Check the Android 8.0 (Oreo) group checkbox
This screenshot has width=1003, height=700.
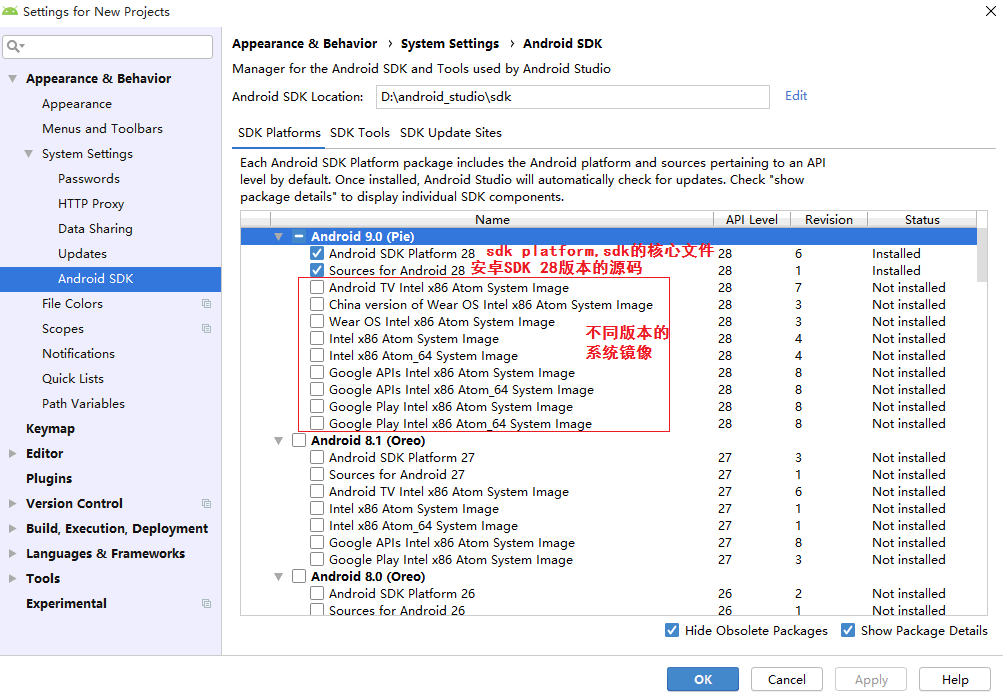(299, 577)
